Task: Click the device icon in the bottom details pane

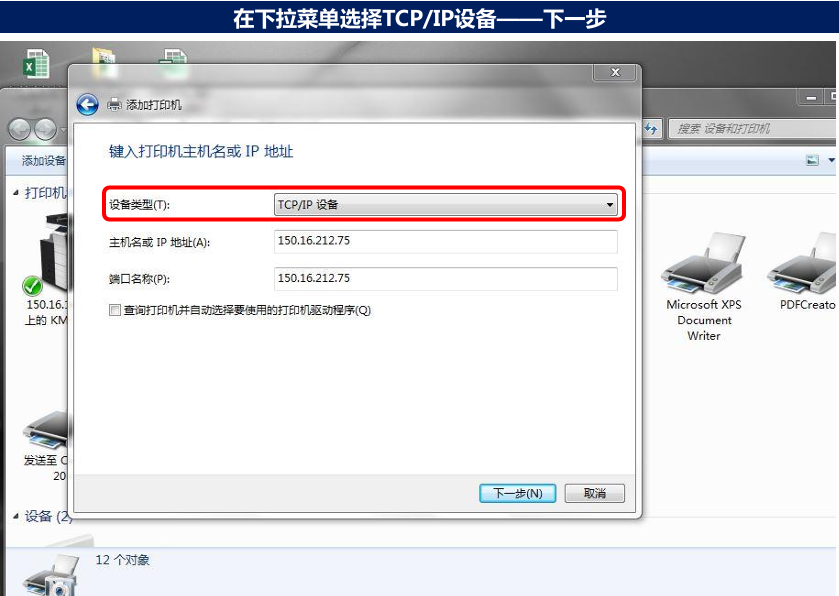Action: (52, 577)
